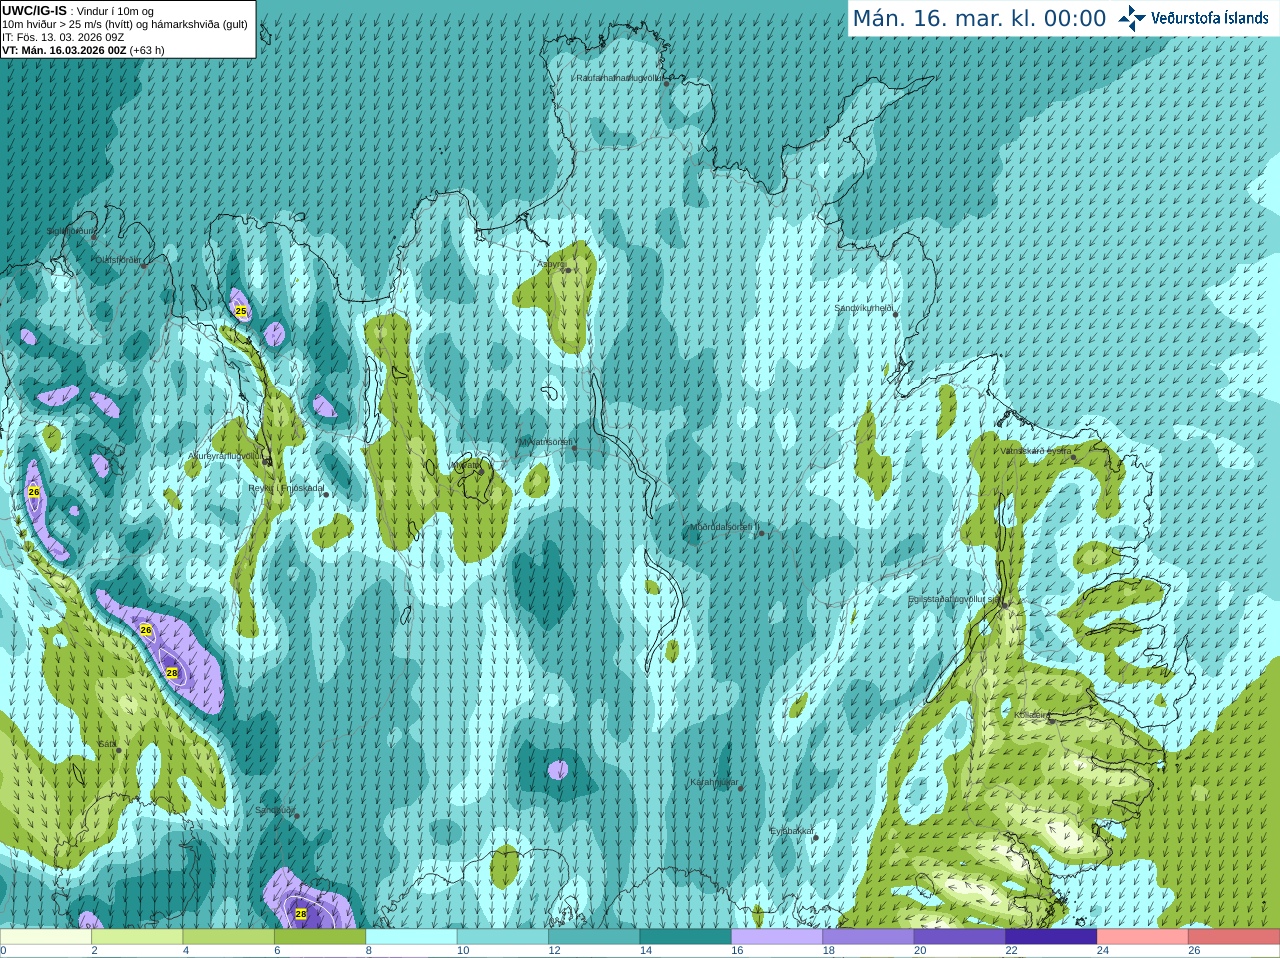Pick the 12–14 m/s teal legend swatch
The height and width of the screenshot is (958, 1280).
(594, 937)
